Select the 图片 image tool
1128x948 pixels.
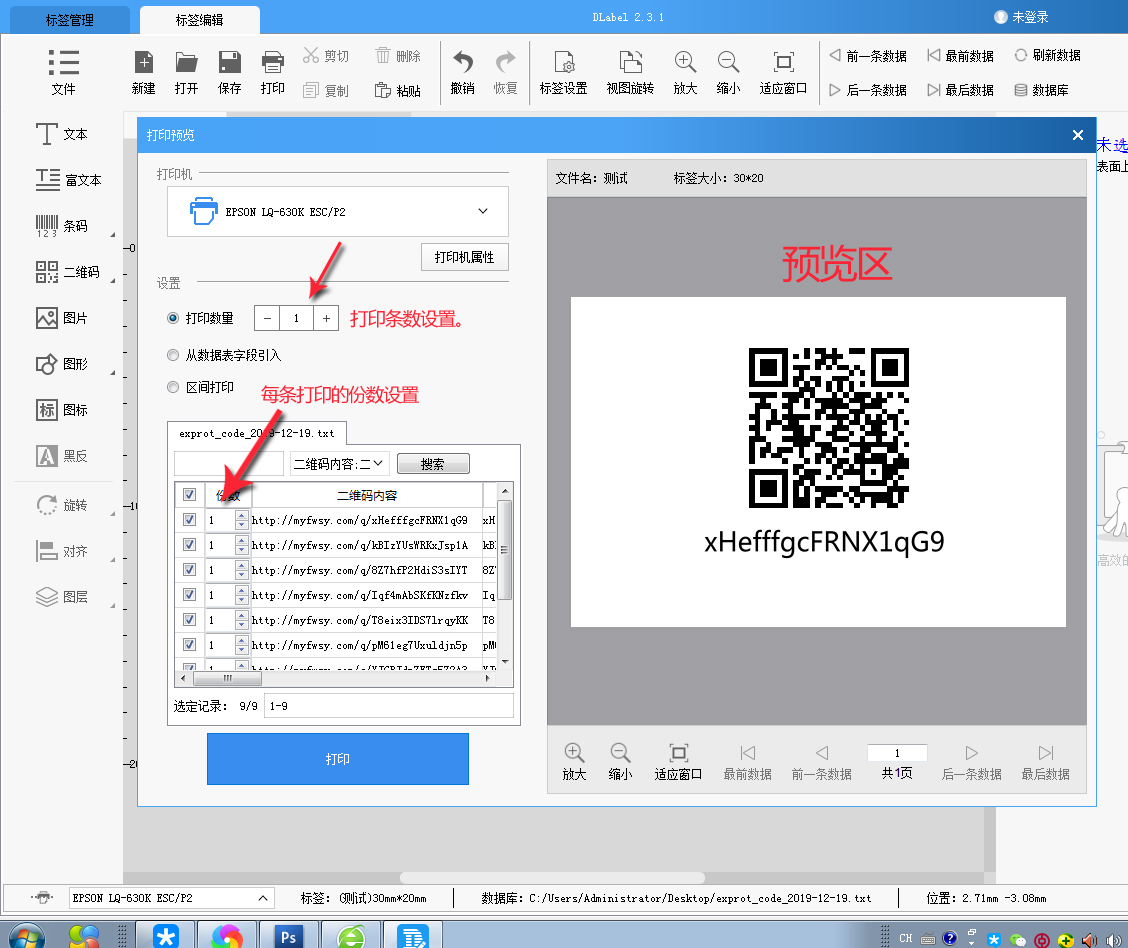[x=62, y=318]
